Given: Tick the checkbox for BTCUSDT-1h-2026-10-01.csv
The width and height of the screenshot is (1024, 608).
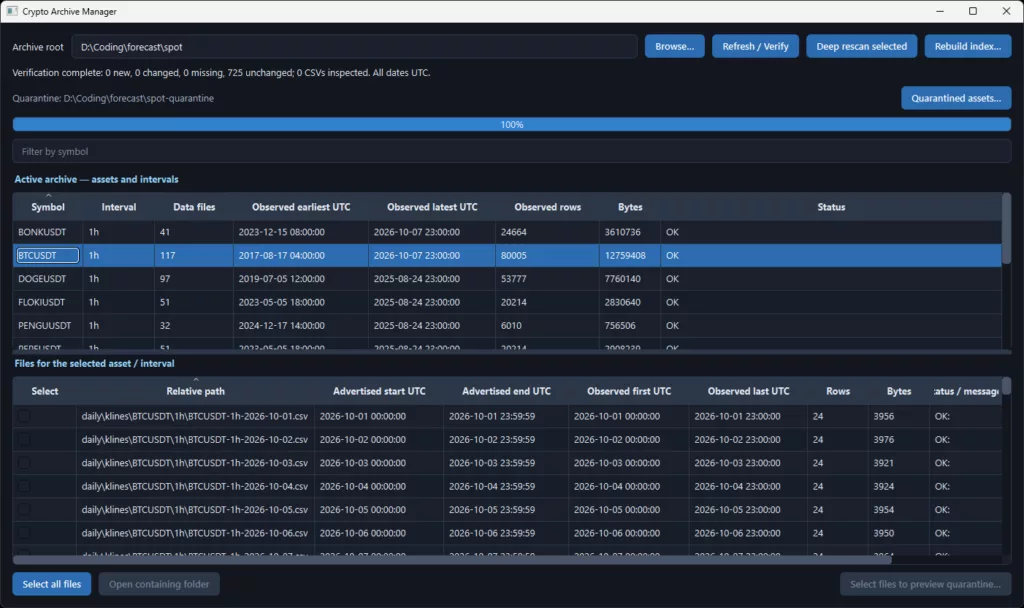Looking at the screenshot, I should (24, 416).
